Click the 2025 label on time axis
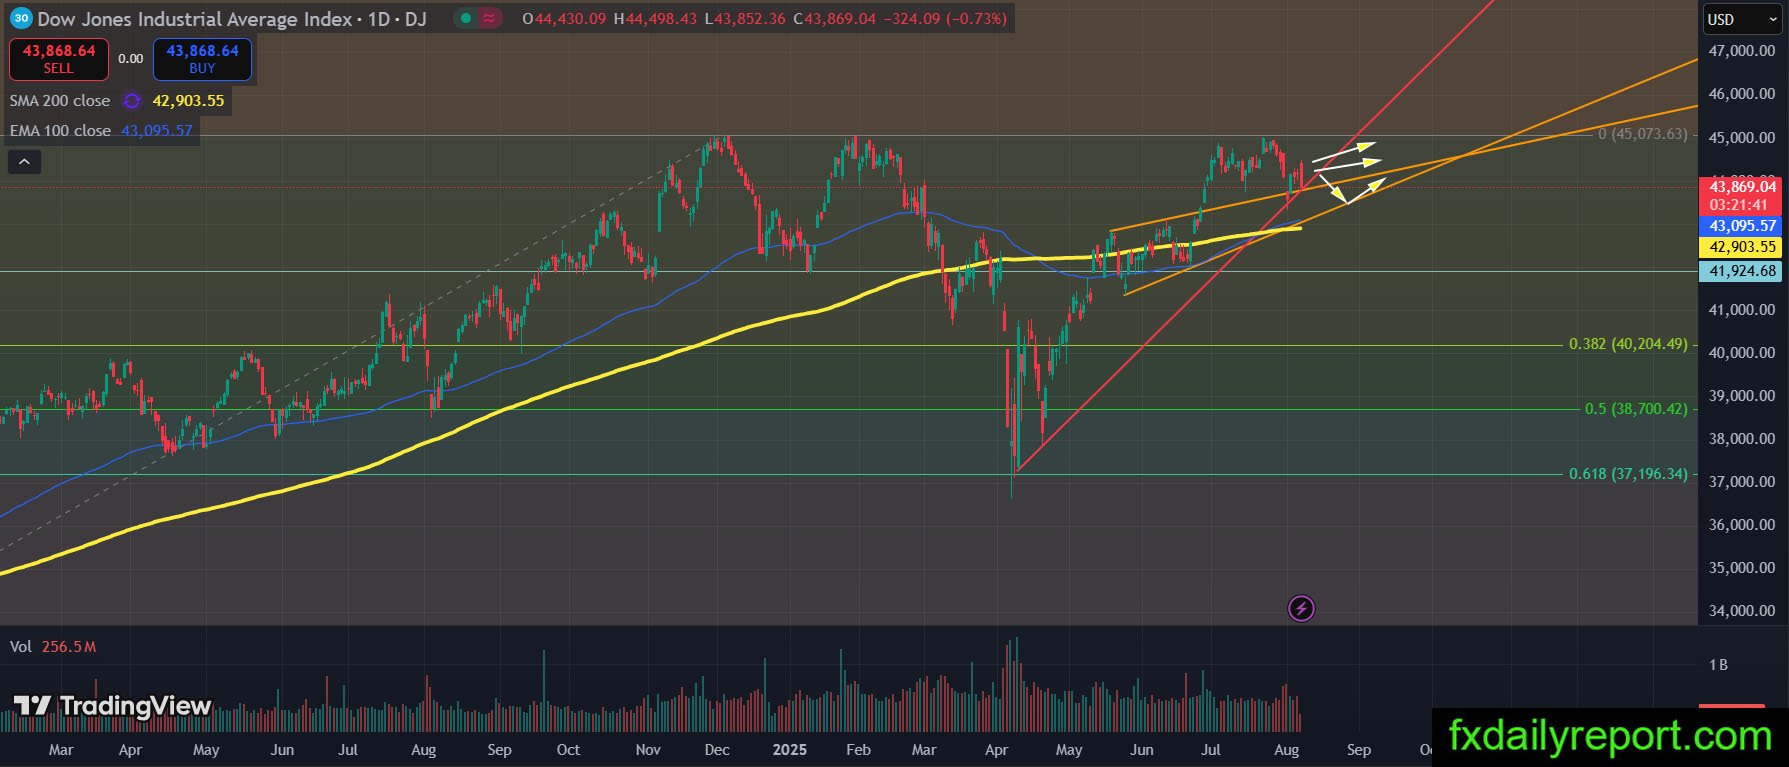 click(x=789, y=750)
